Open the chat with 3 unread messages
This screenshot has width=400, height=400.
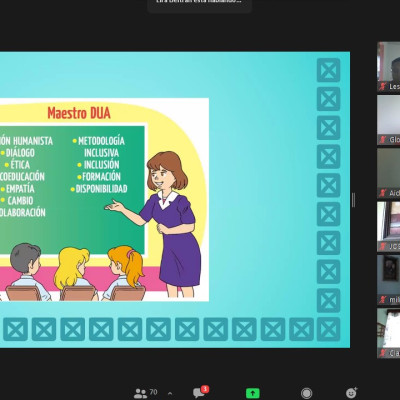point(200,392)
